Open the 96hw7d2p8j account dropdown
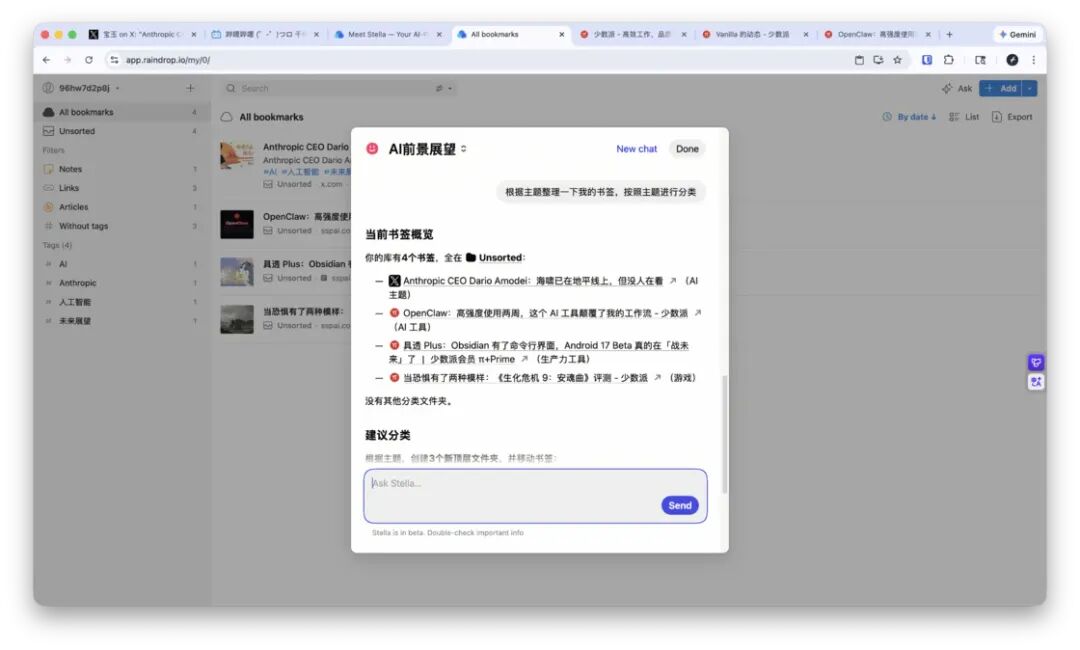This screenshot has width=1080, height=650. coord(81,88)
